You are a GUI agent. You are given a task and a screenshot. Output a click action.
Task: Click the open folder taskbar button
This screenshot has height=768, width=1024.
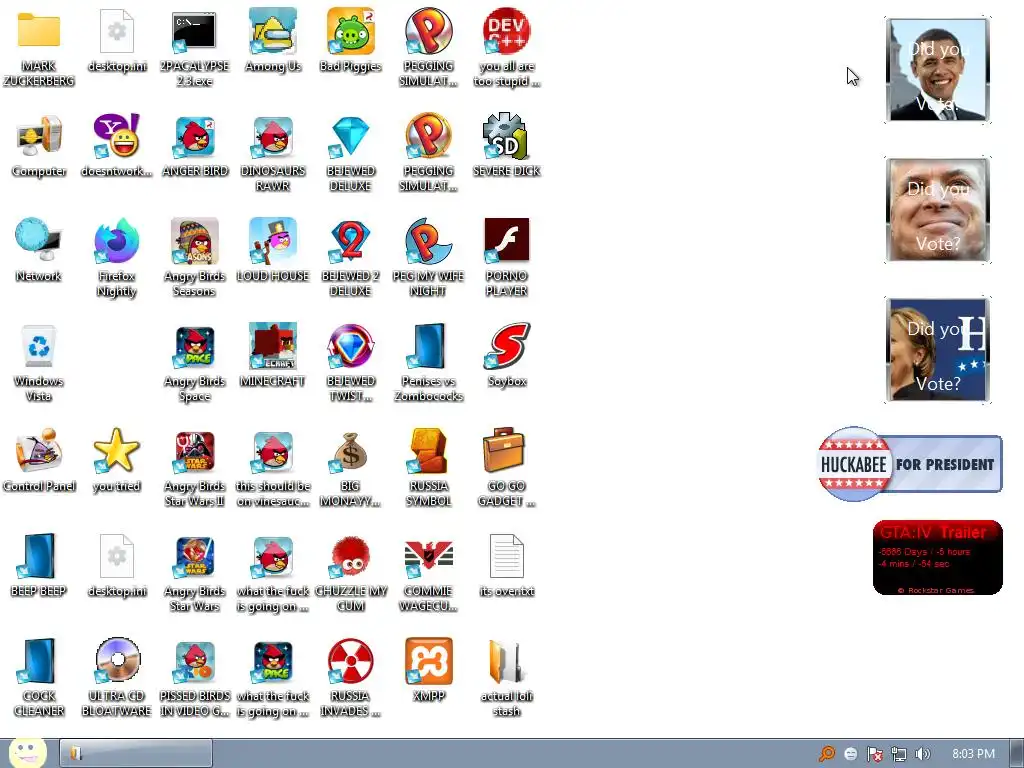pyautogui.click(x=136, y=753)
